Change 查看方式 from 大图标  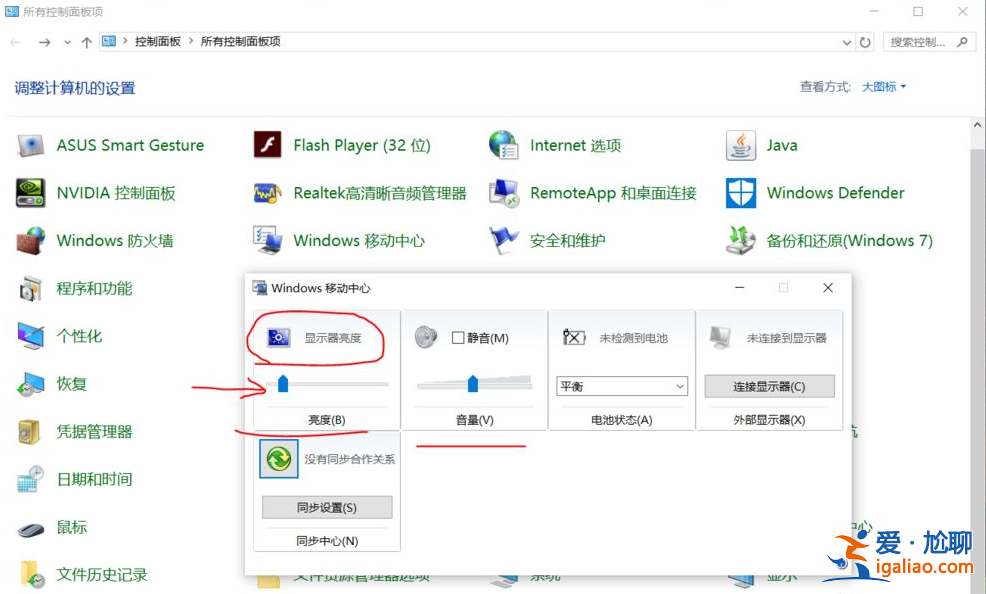[884, 86]
